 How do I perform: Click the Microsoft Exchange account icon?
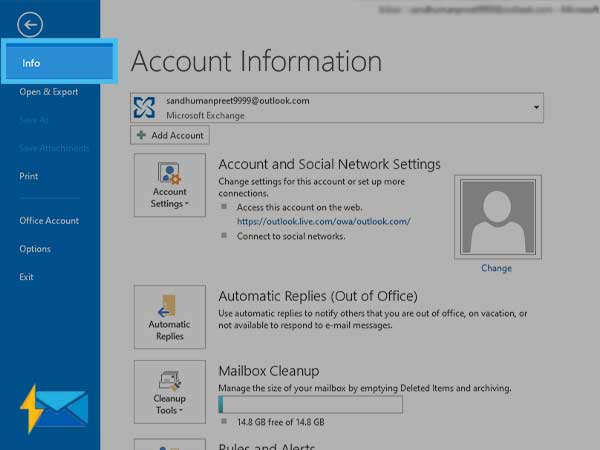point(144,108)
